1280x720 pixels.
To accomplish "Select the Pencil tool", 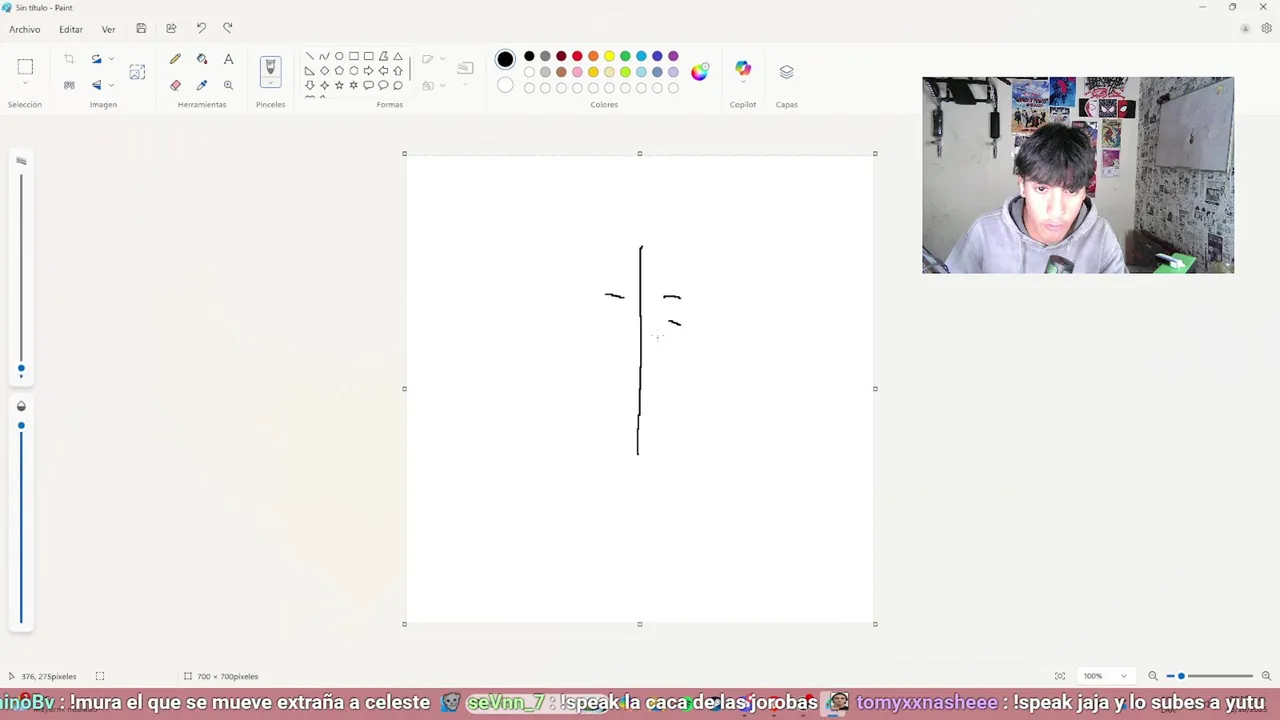I will 175,59.
